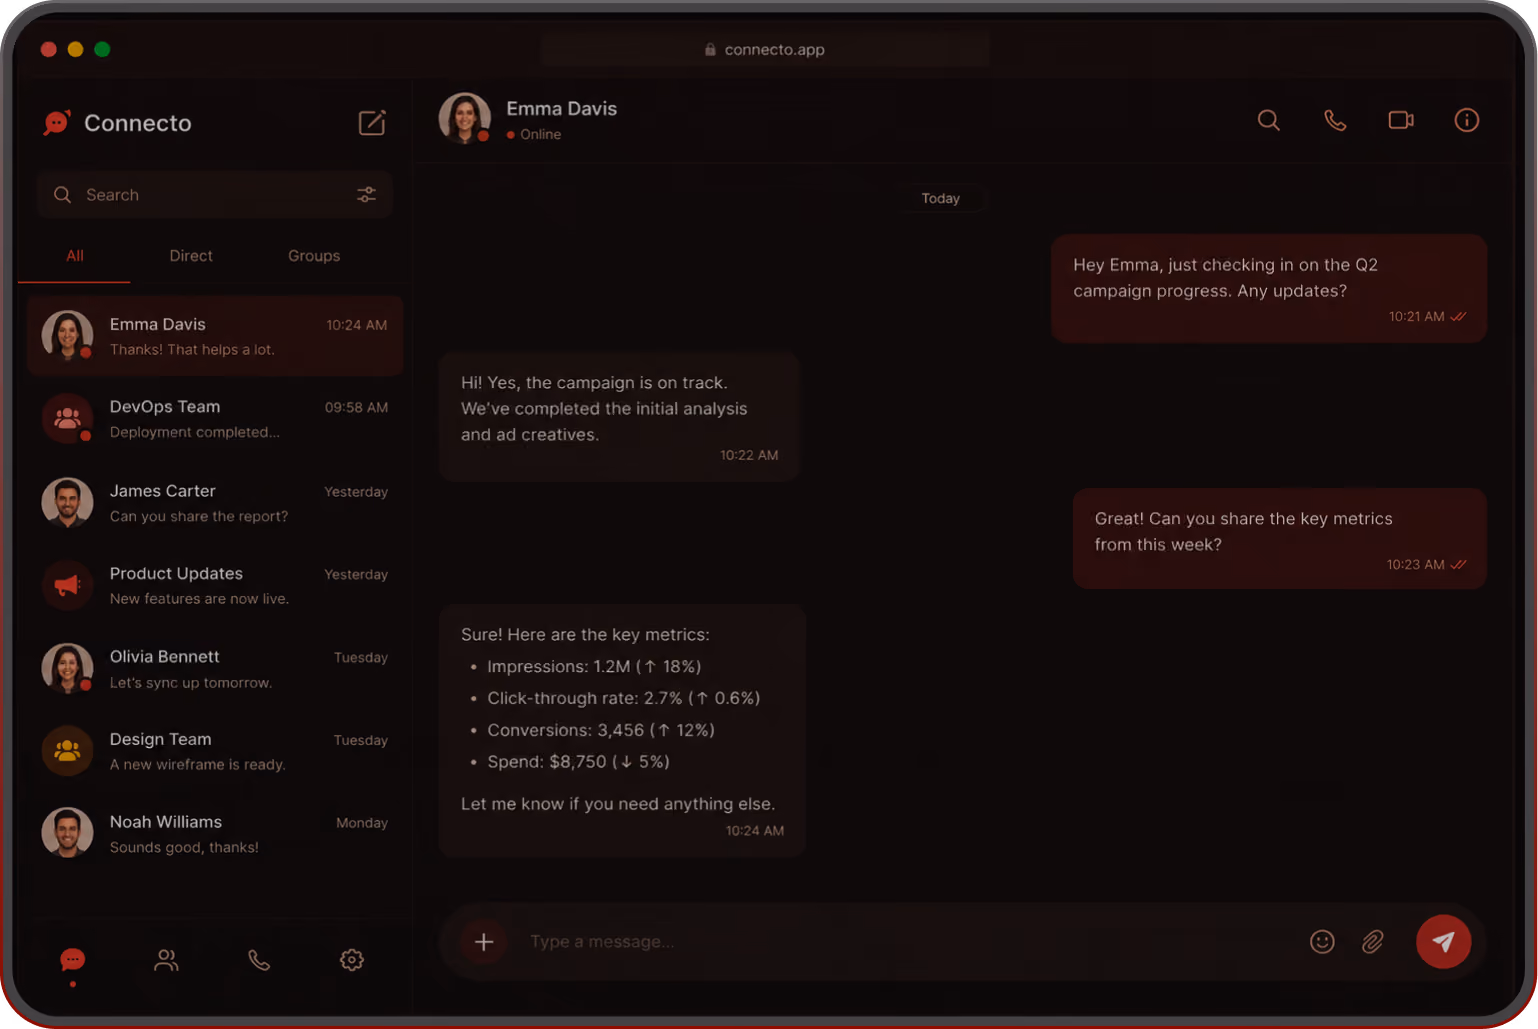Click the paperclip attach file icon

1373,942
